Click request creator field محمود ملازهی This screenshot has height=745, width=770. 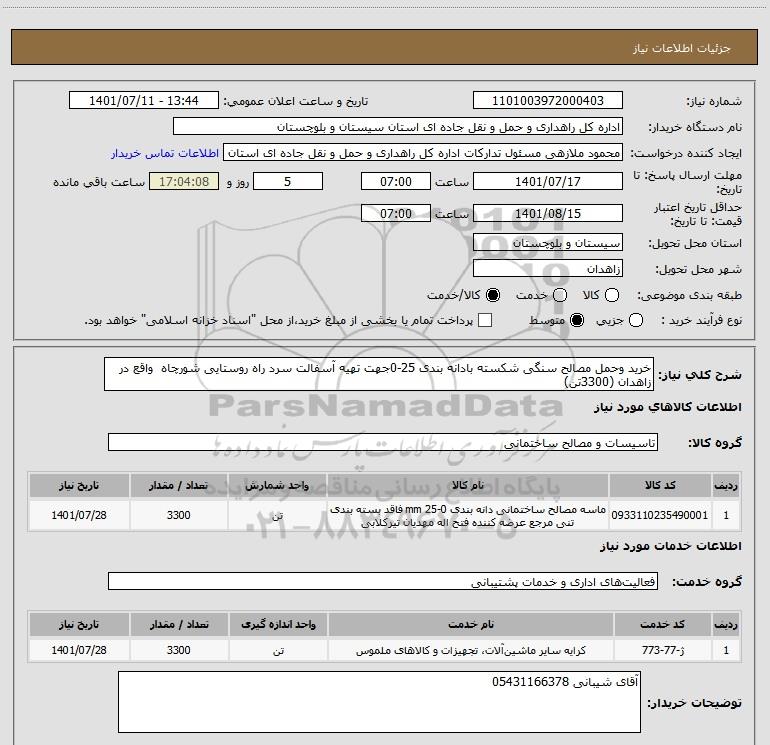coord(423,153)
